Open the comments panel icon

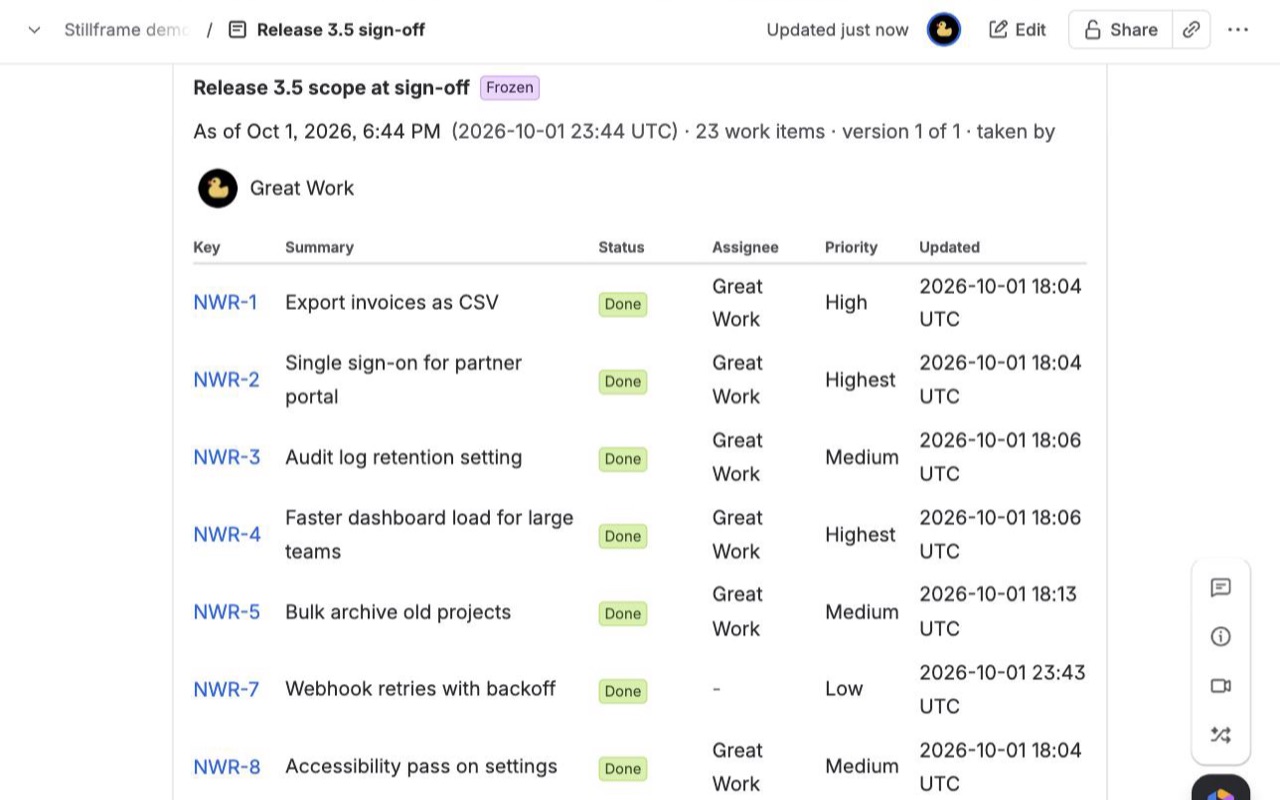[x=1220, y=588]
